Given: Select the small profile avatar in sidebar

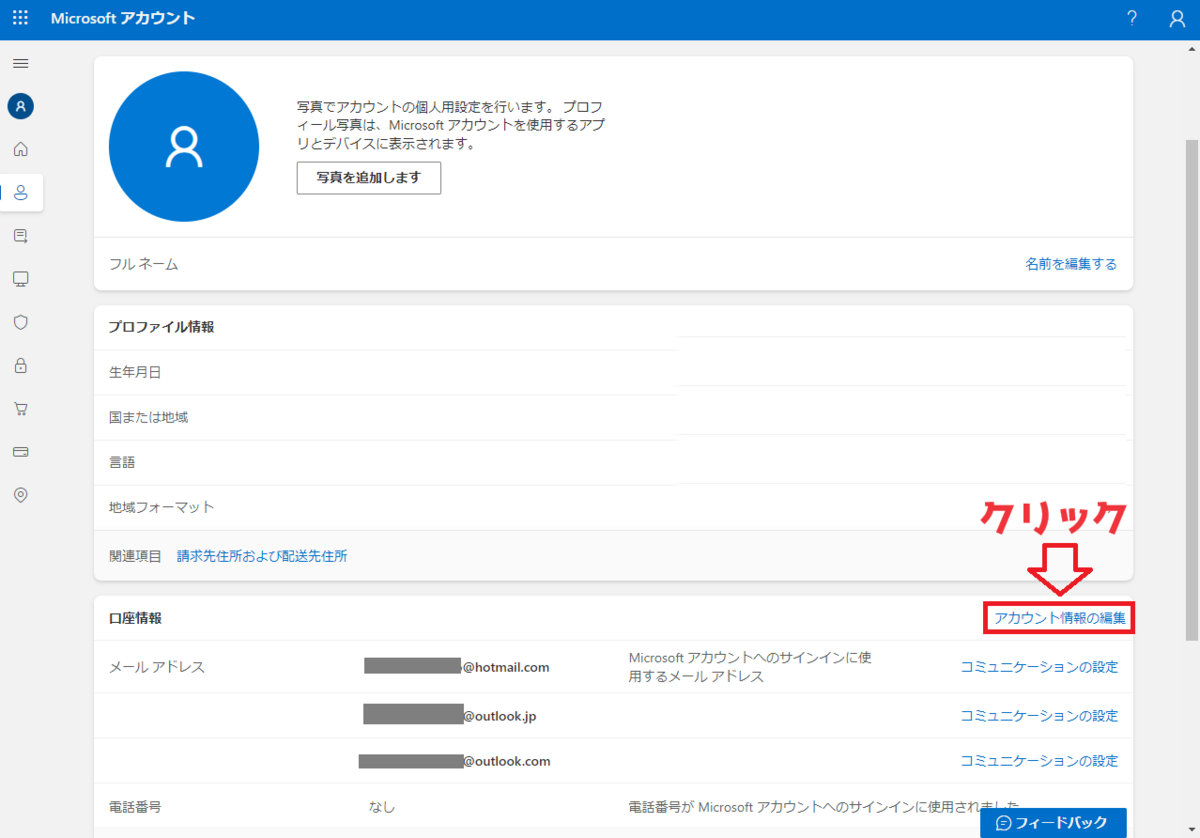Looking at the screenshot, I should (20, 105).
